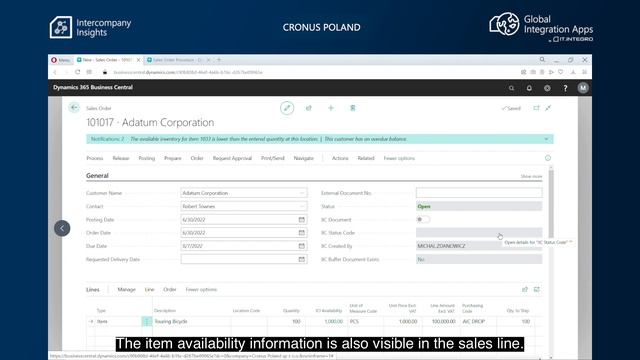Image resolution: width=640 pixels, height=360 pixels.
Task: Open the Actions menu
Action: (x=340, y=158)
